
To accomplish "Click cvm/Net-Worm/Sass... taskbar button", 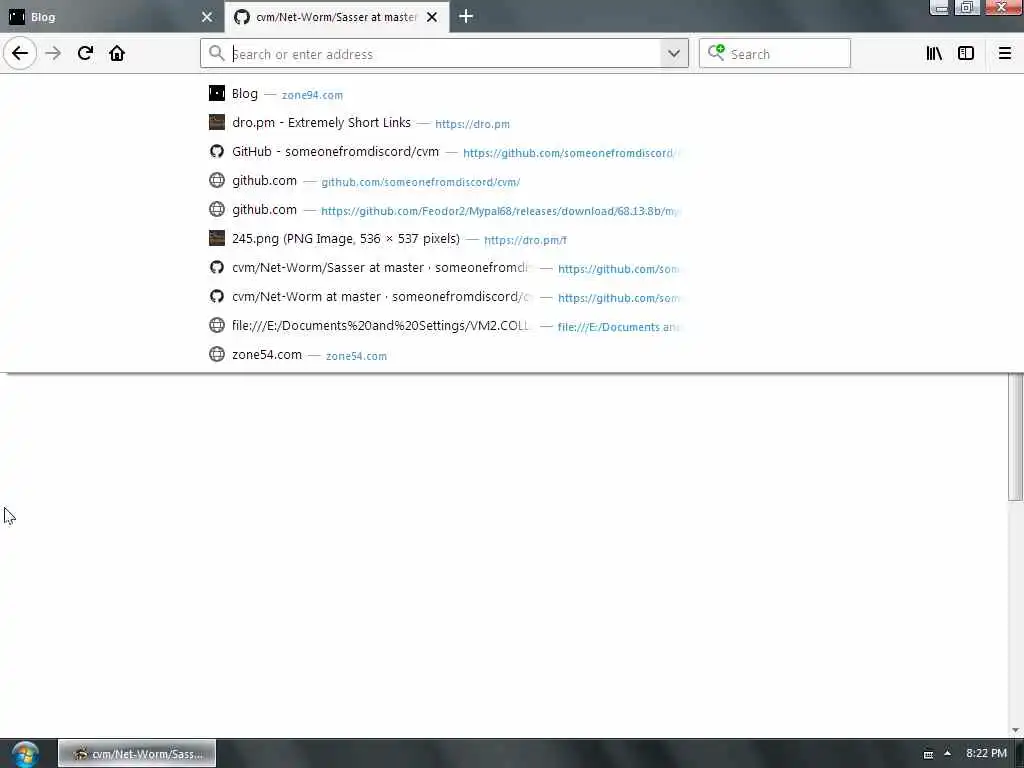I will pos(137,754).
